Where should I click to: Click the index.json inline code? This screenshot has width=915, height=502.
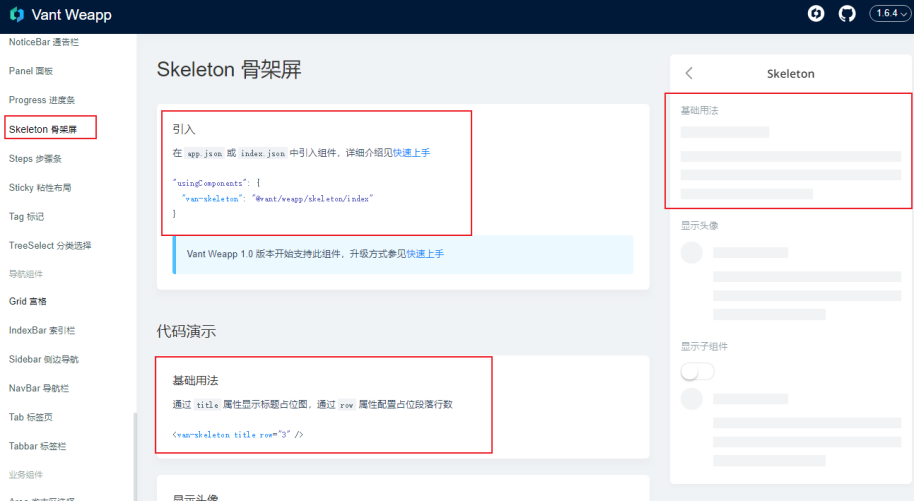tap(263, 154)
